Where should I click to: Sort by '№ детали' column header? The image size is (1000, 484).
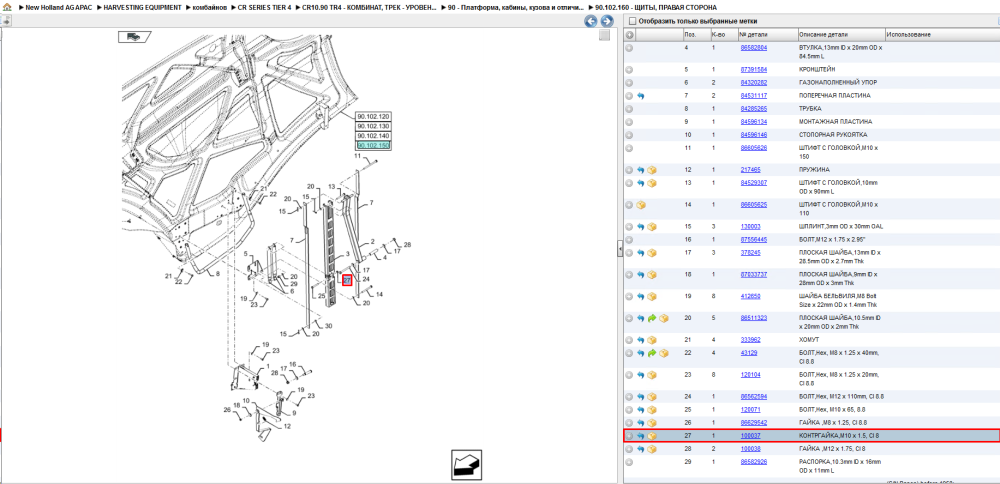tap(753, 34)
